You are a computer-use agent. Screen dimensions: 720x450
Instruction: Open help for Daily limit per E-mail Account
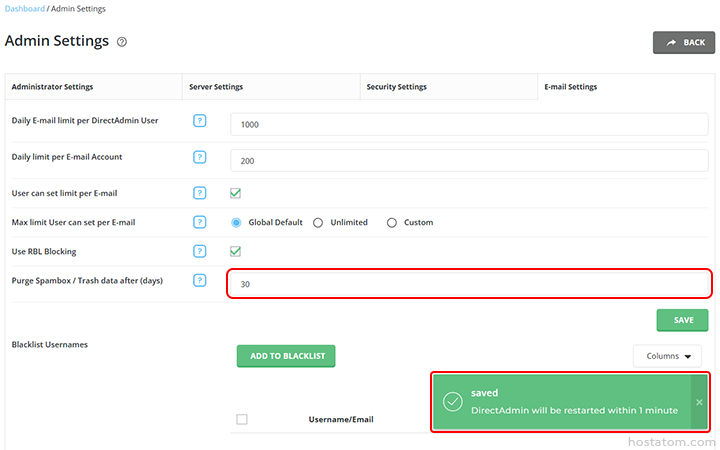[200, 157]
